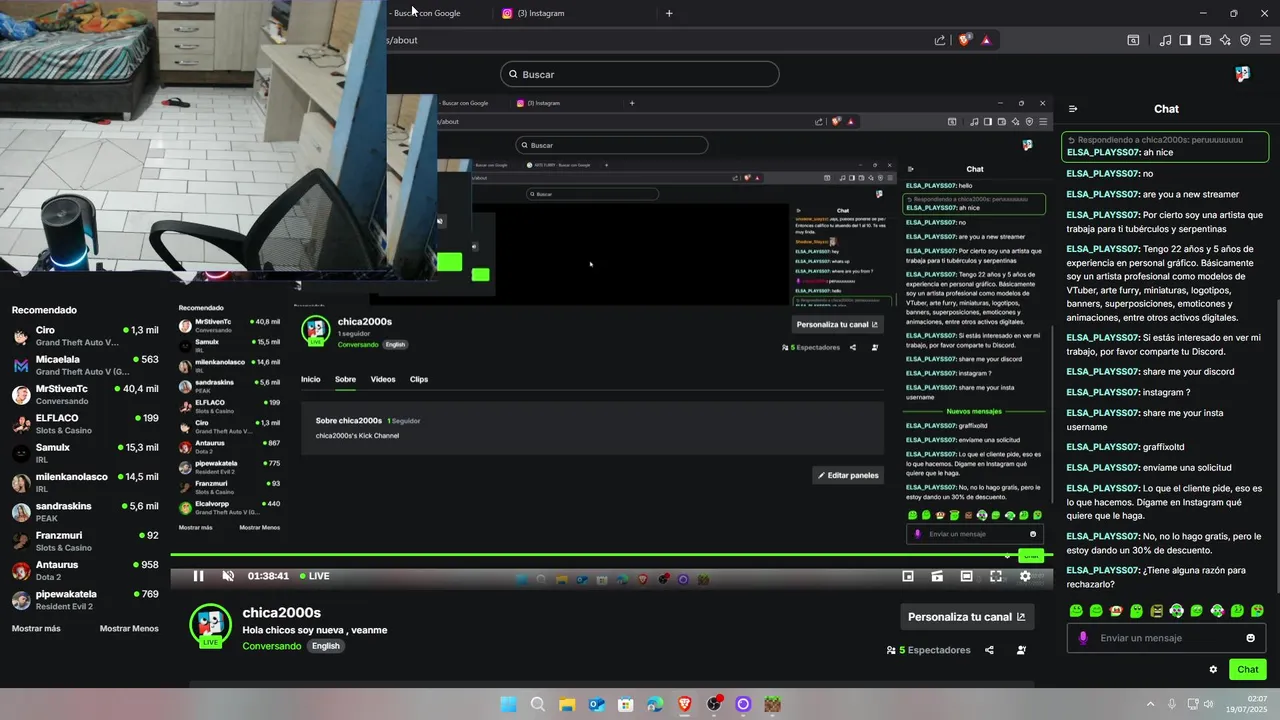Open Brave Wallet icon
1280x720 pixels.
1205,40
